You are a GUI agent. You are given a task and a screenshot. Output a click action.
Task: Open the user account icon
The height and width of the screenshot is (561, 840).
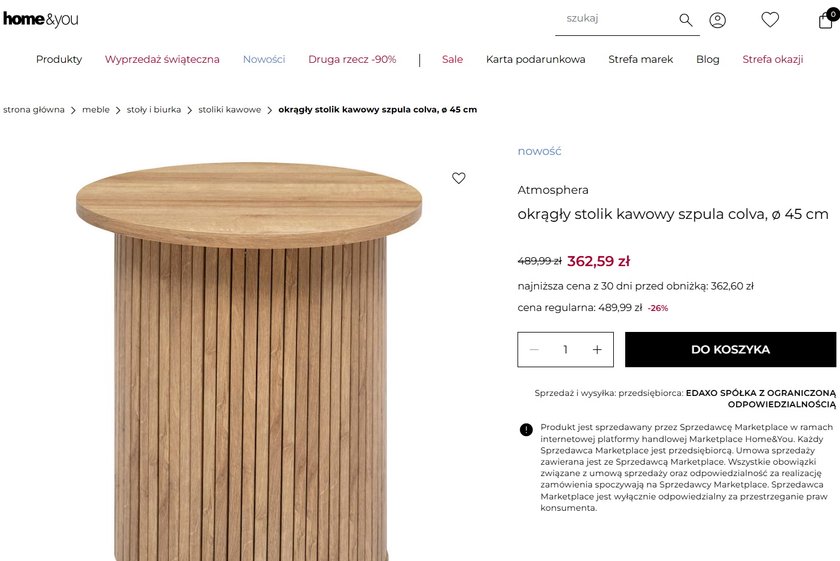(x=718, y=20)
